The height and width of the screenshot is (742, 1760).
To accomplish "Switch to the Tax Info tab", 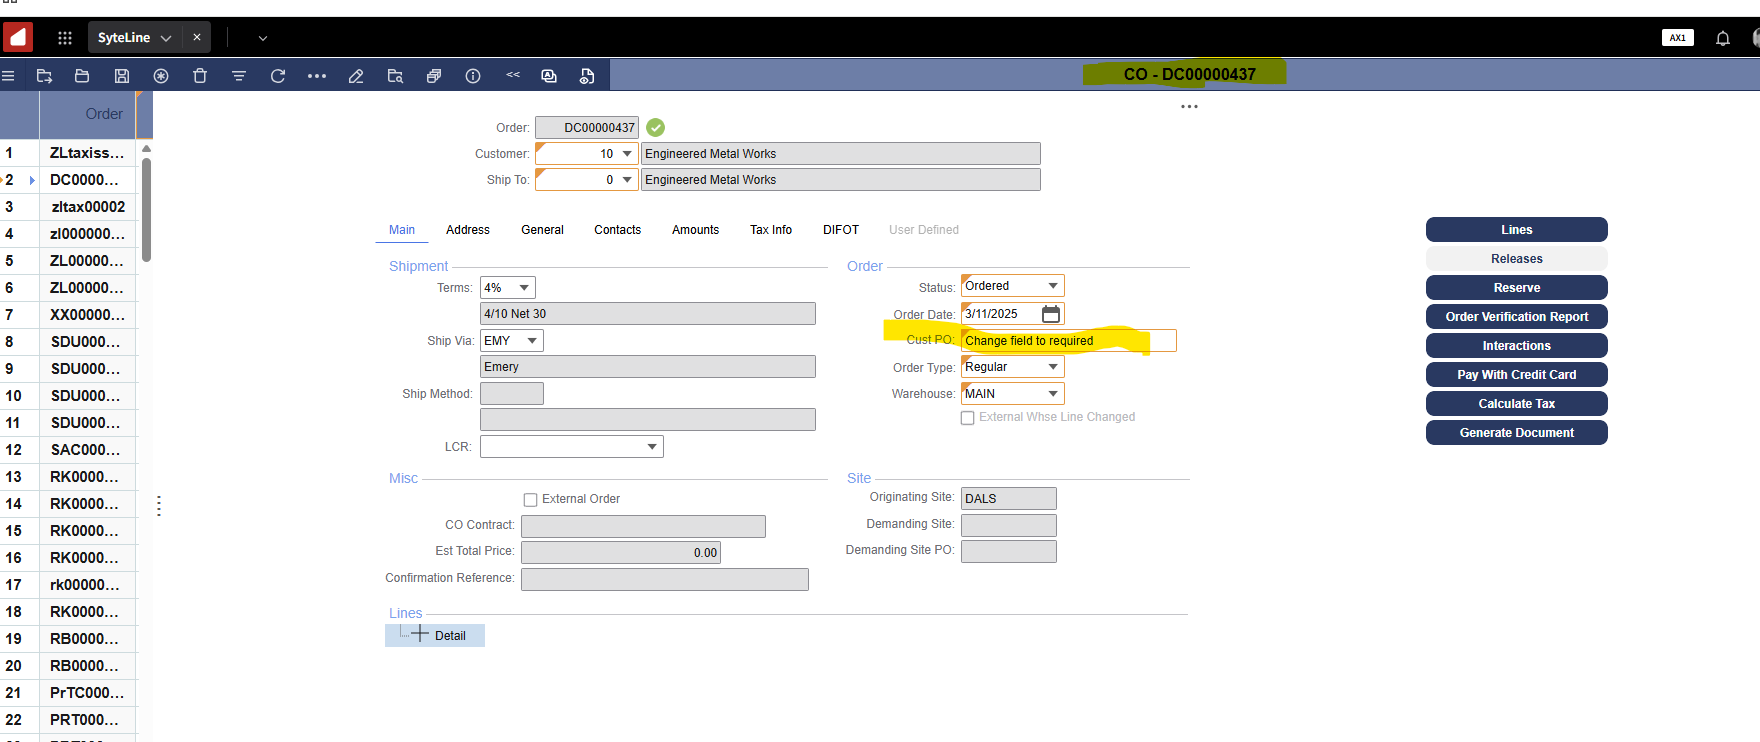I will [770, 230].
